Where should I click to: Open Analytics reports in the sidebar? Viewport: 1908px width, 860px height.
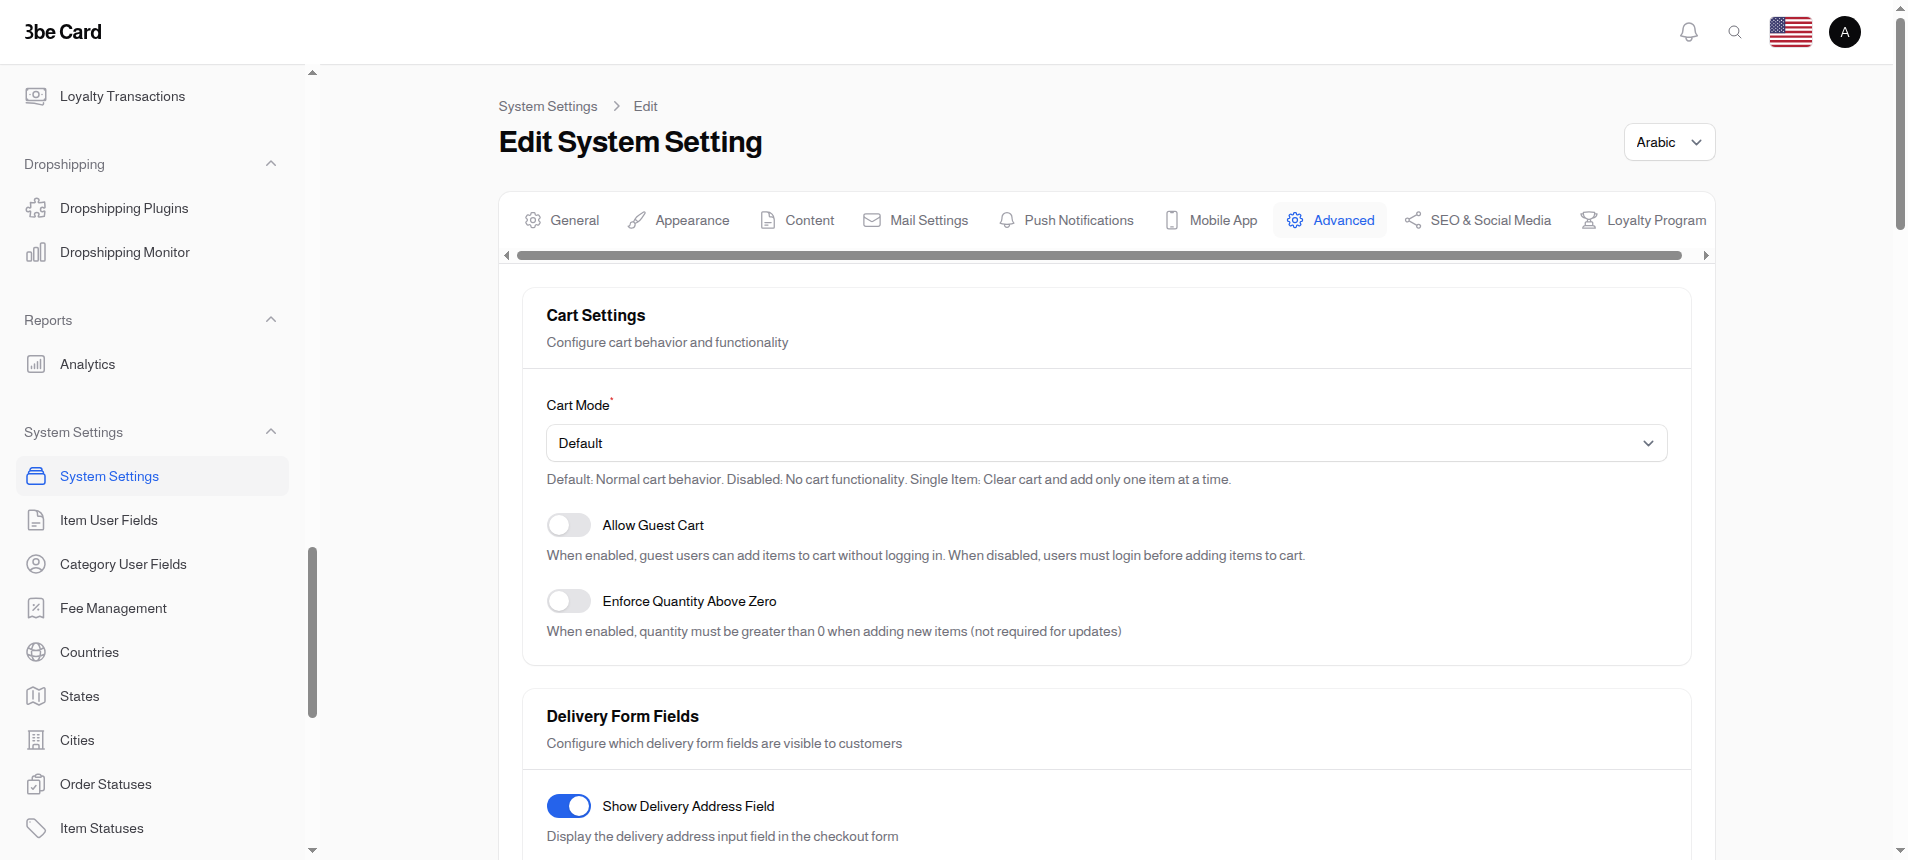[x=87, y=364]
